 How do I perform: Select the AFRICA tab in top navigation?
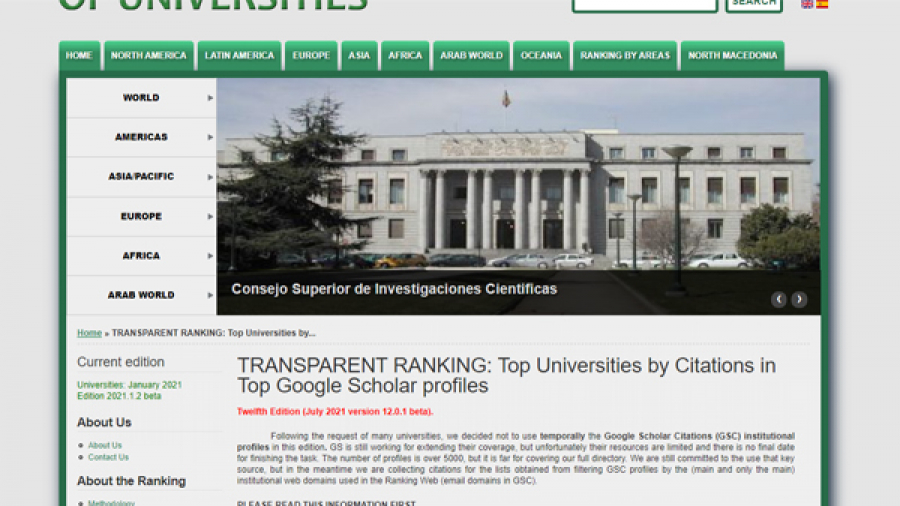coord(405,56)
